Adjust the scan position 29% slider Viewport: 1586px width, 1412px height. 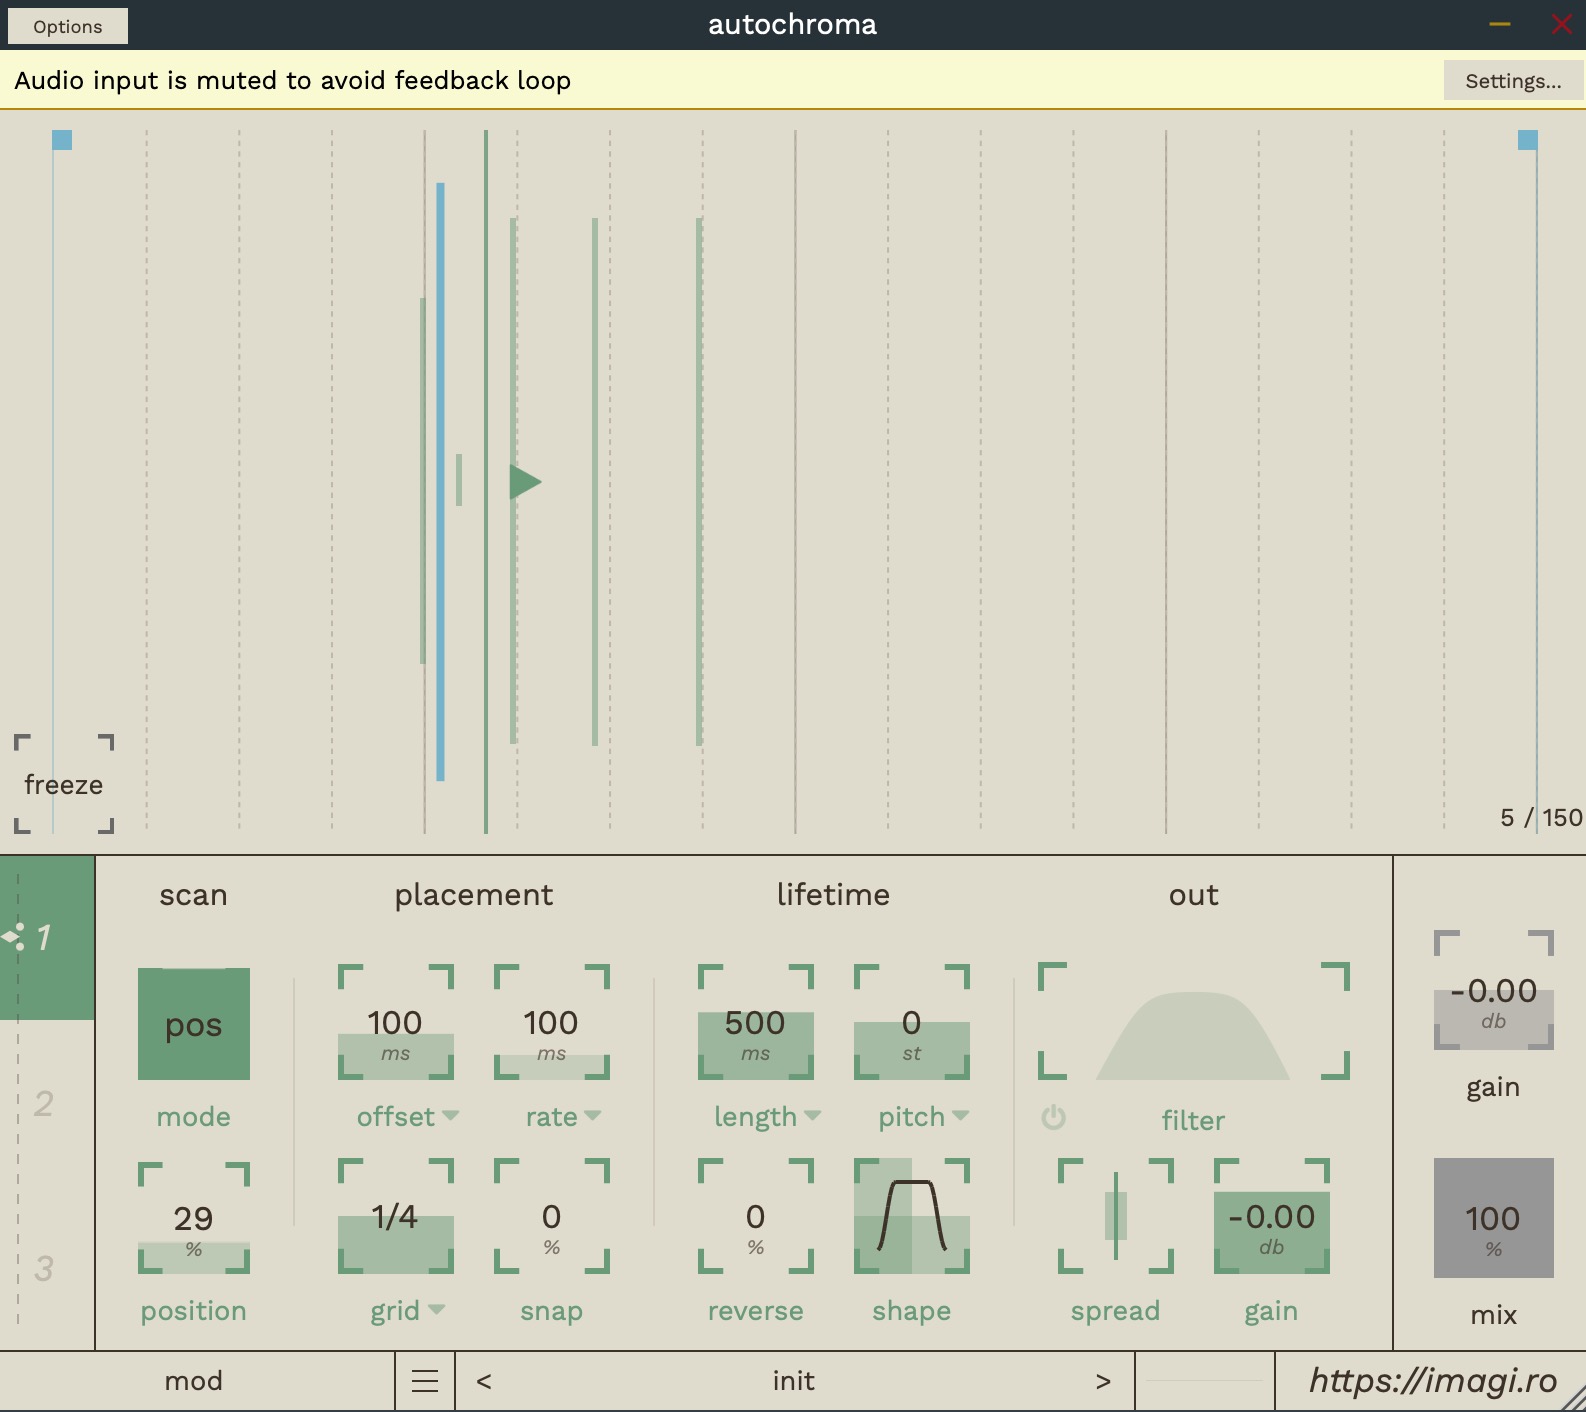pyautogui.click(x=194, y=1218)
